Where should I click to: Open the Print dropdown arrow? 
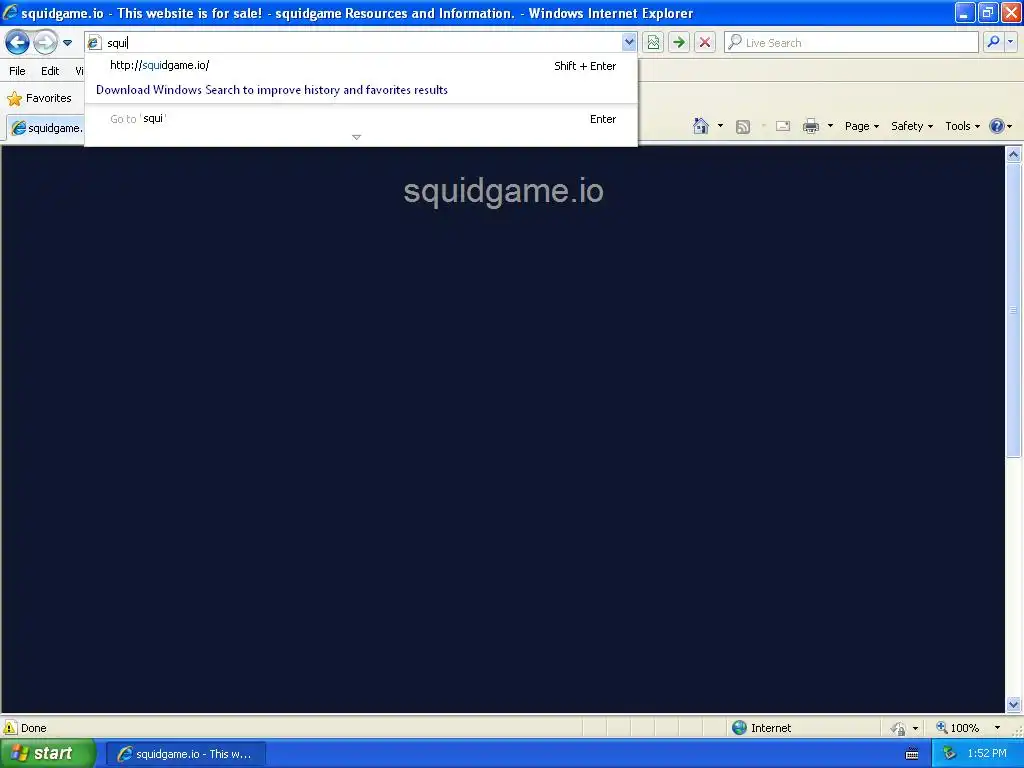pos(830,126)
